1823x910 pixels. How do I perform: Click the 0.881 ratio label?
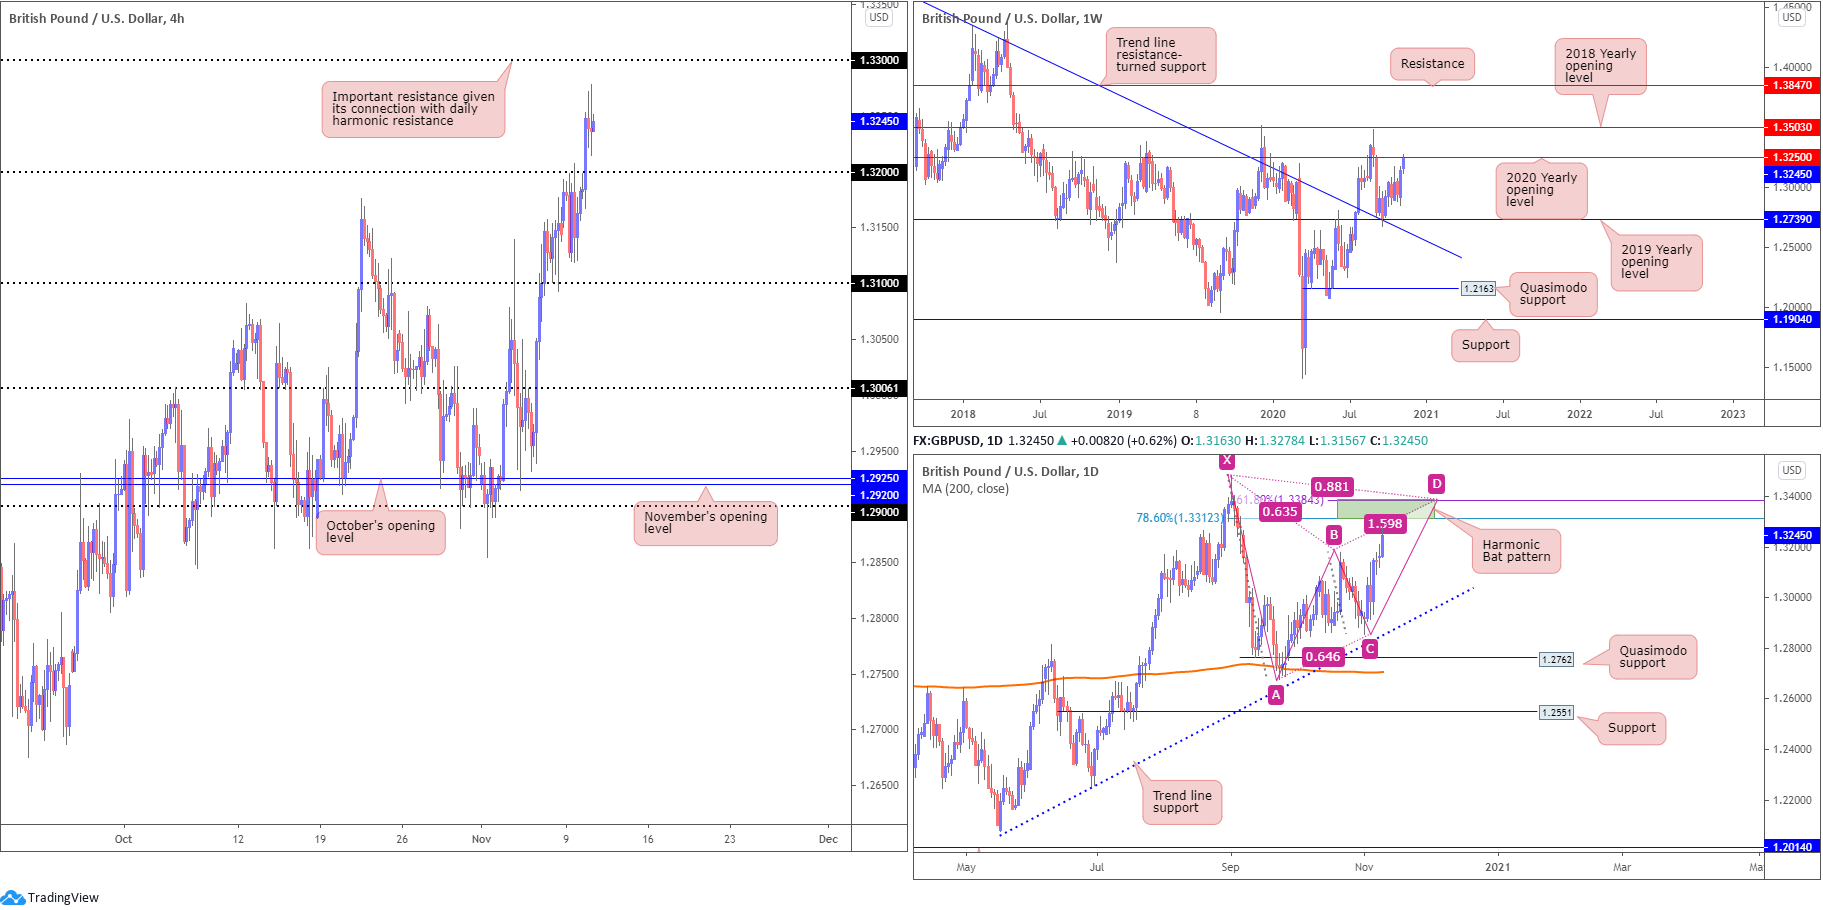(1332, 487)
